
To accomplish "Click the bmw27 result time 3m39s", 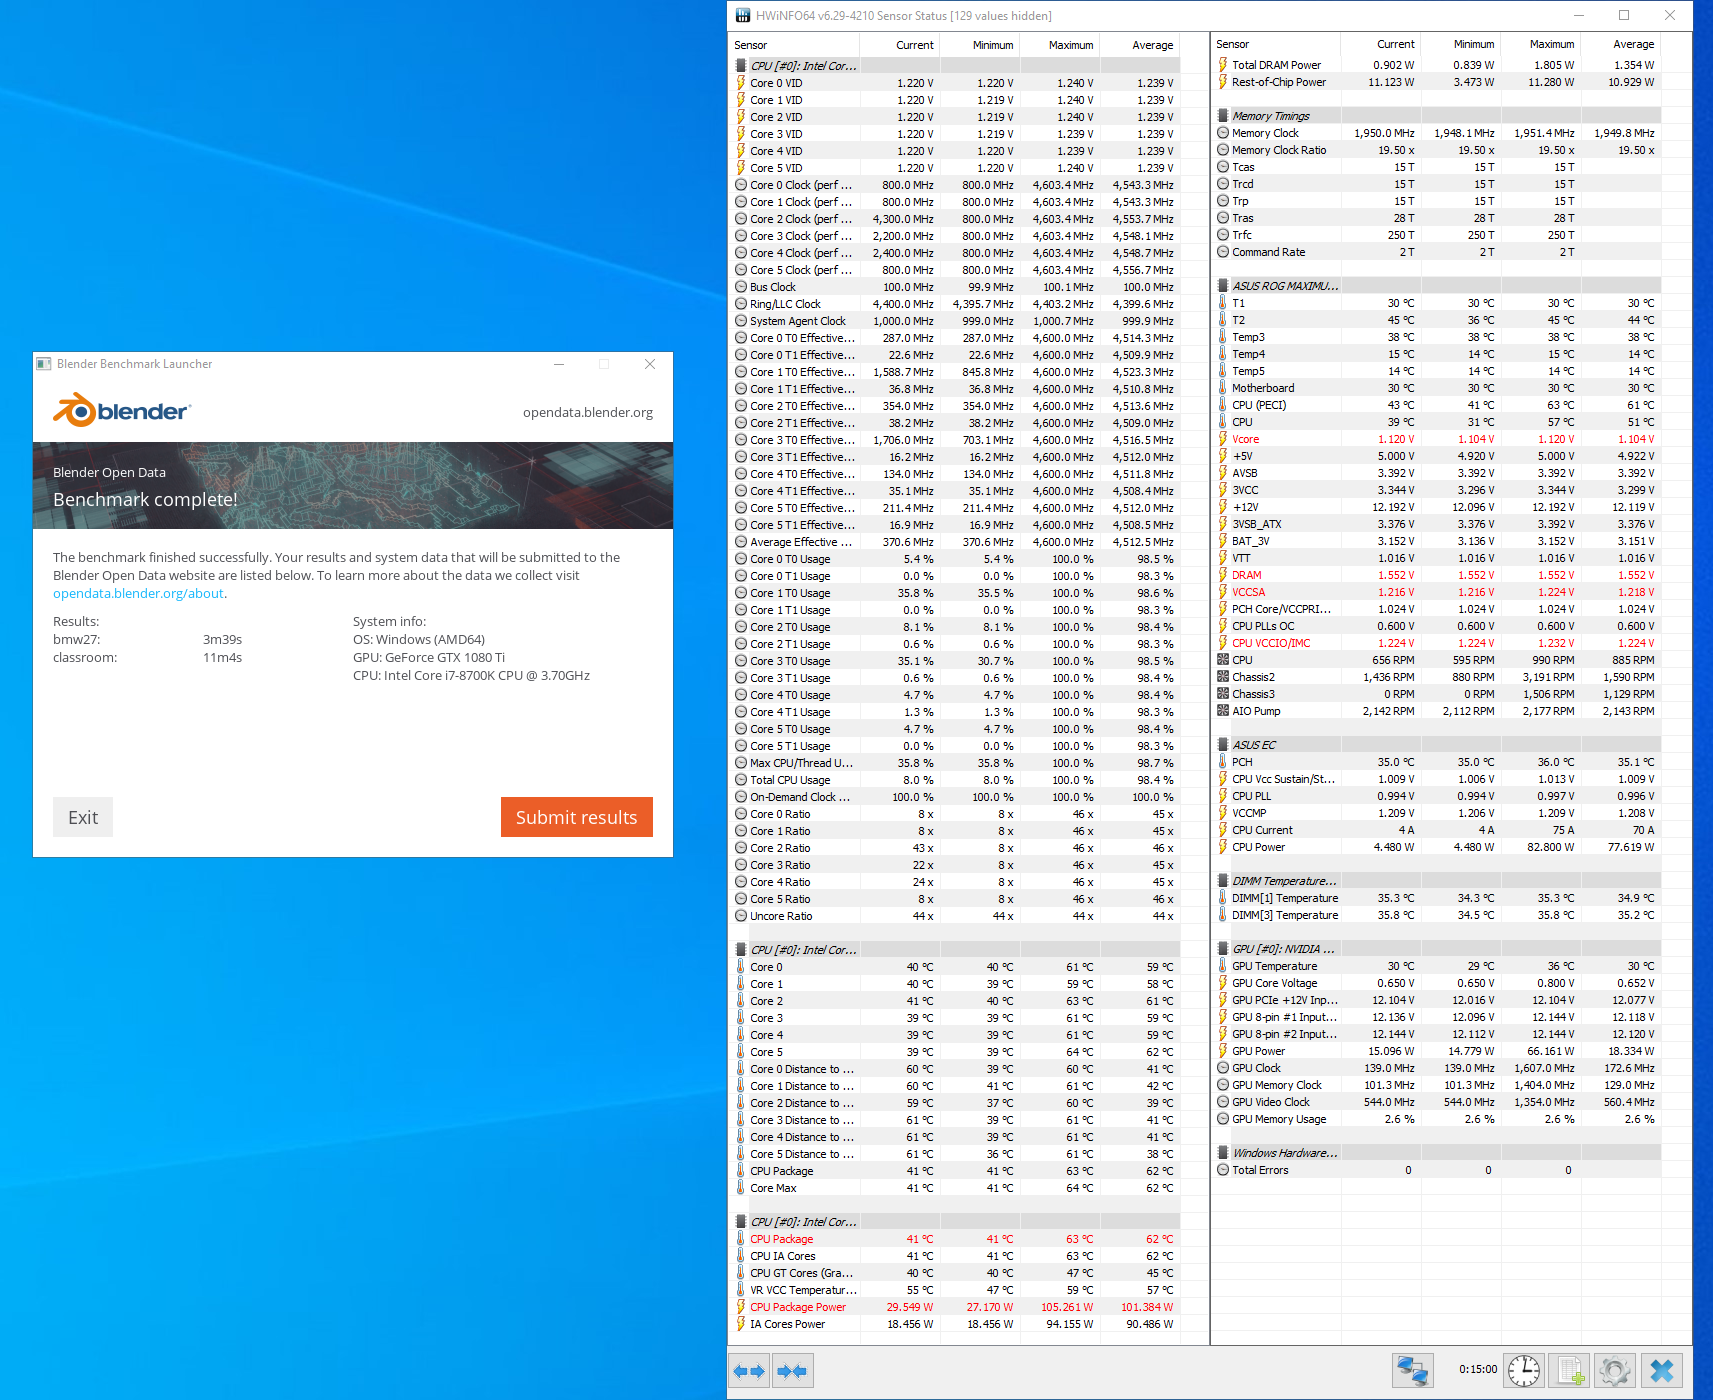I will pos(222,640).
